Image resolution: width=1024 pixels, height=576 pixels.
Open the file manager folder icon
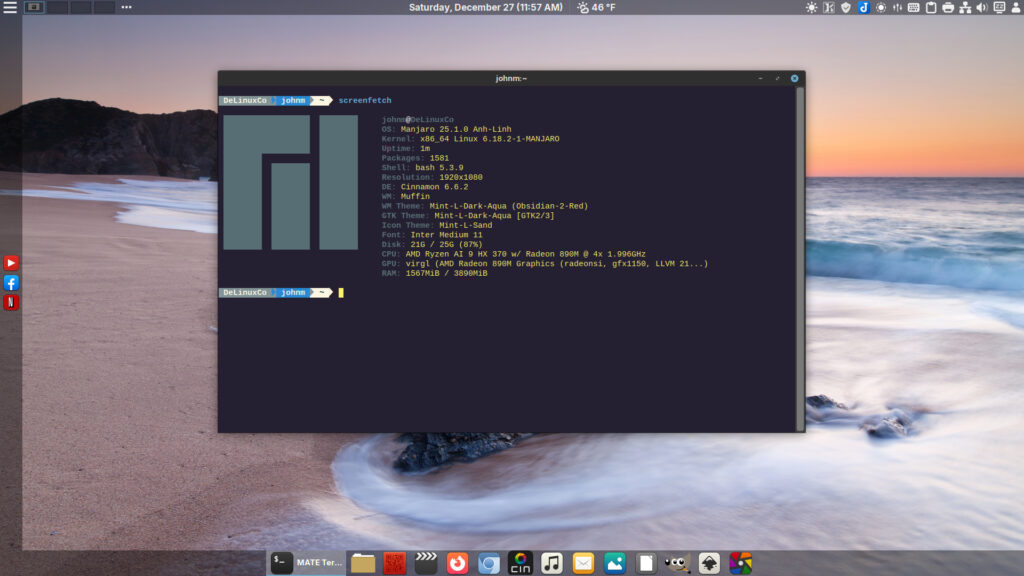click(363, 563)
